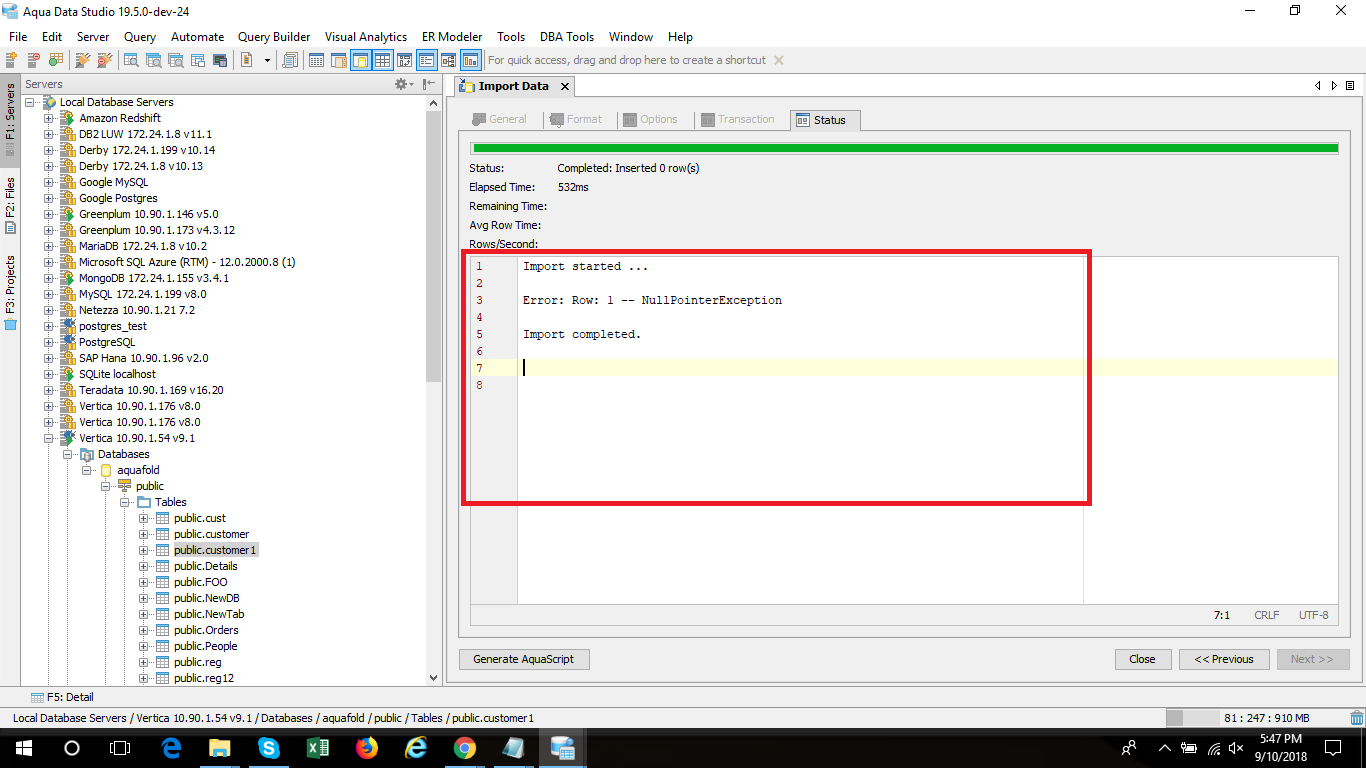Collapse the Tables folder node

[x=124, y=502]
